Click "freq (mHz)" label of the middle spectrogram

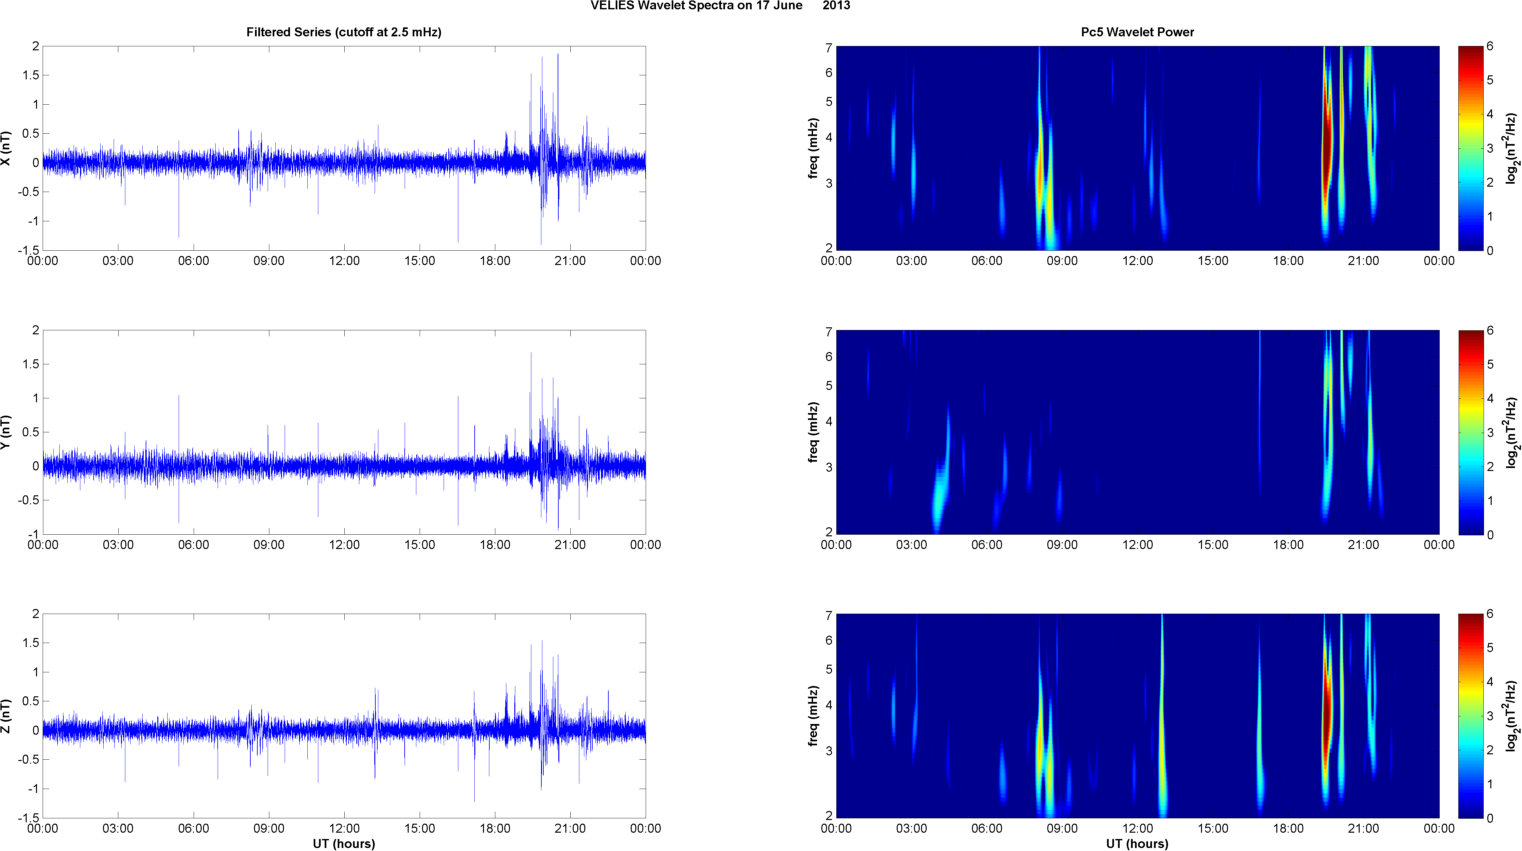(814, 432)
